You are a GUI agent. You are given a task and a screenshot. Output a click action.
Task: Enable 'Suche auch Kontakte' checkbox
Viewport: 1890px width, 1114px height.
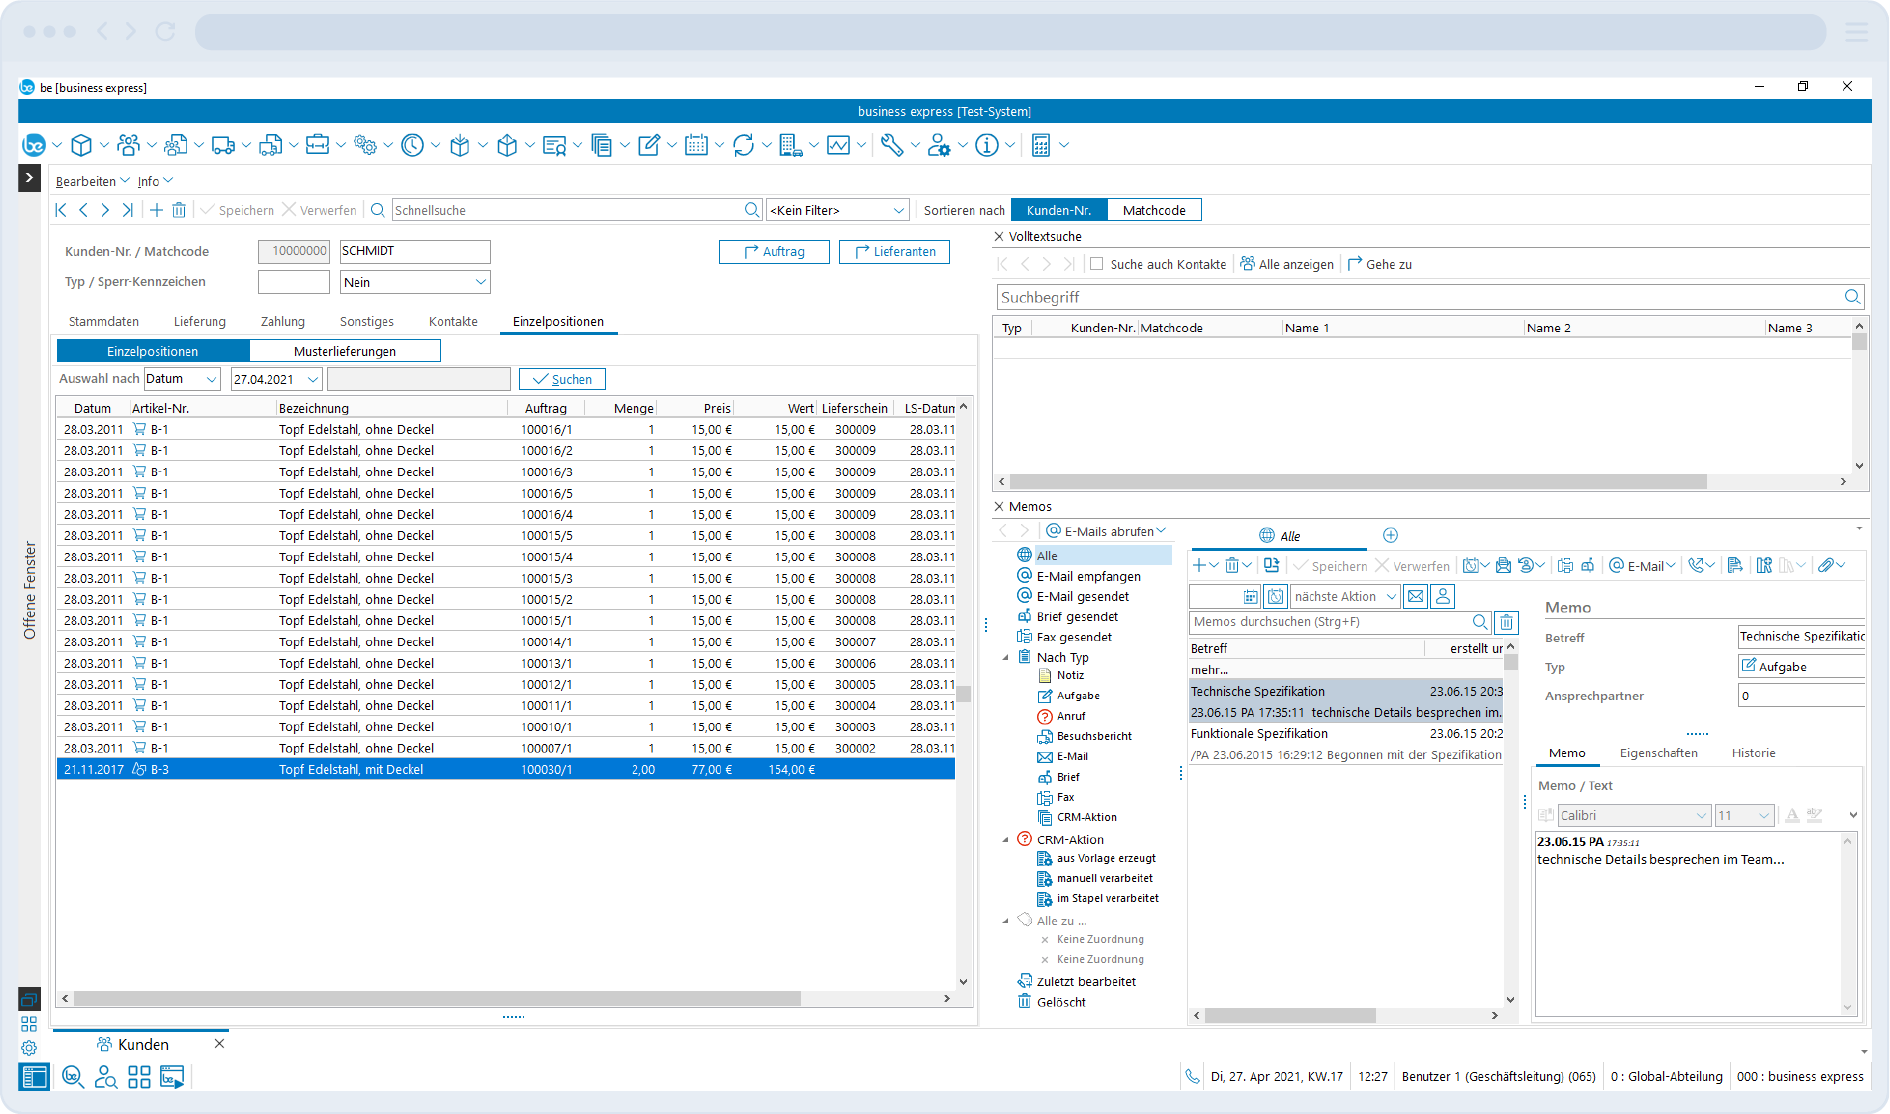tap(1097, 264)
